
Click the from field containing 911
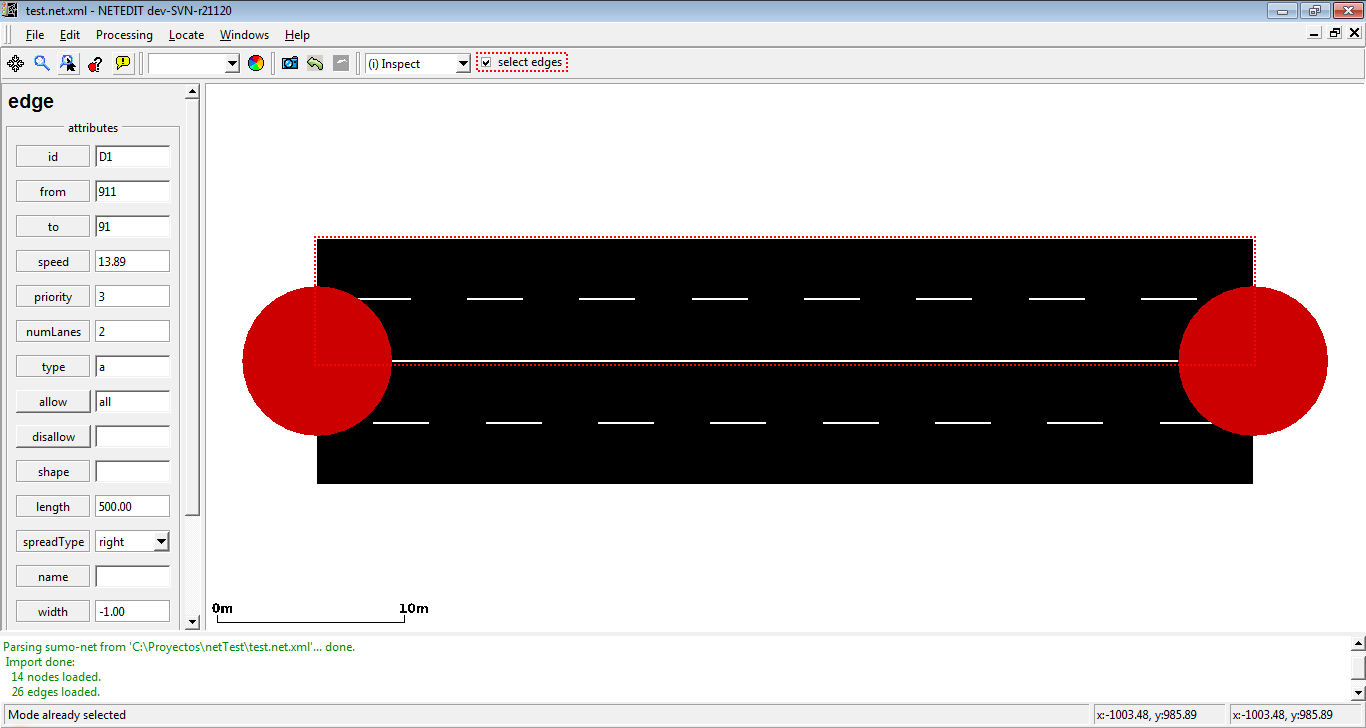(x=132, y=191)
